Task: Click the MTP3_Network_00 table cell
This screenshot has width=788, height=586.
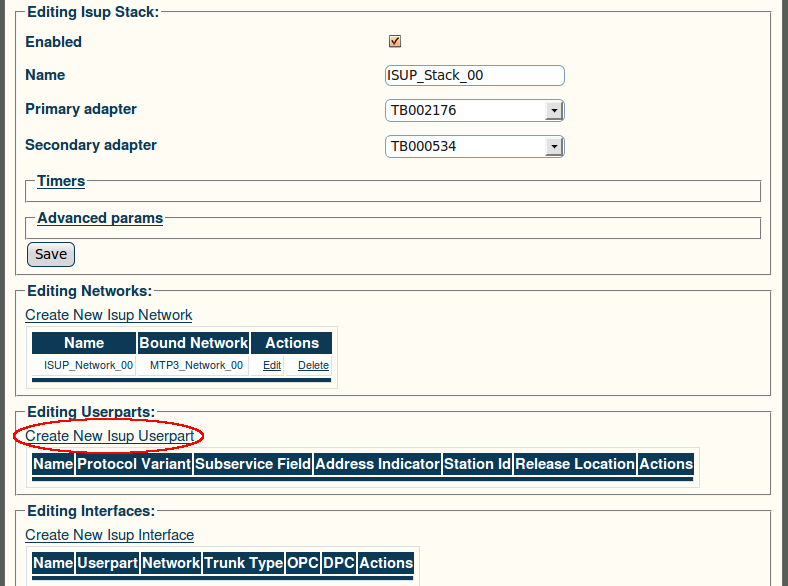Action: click(x=196, y=365)
